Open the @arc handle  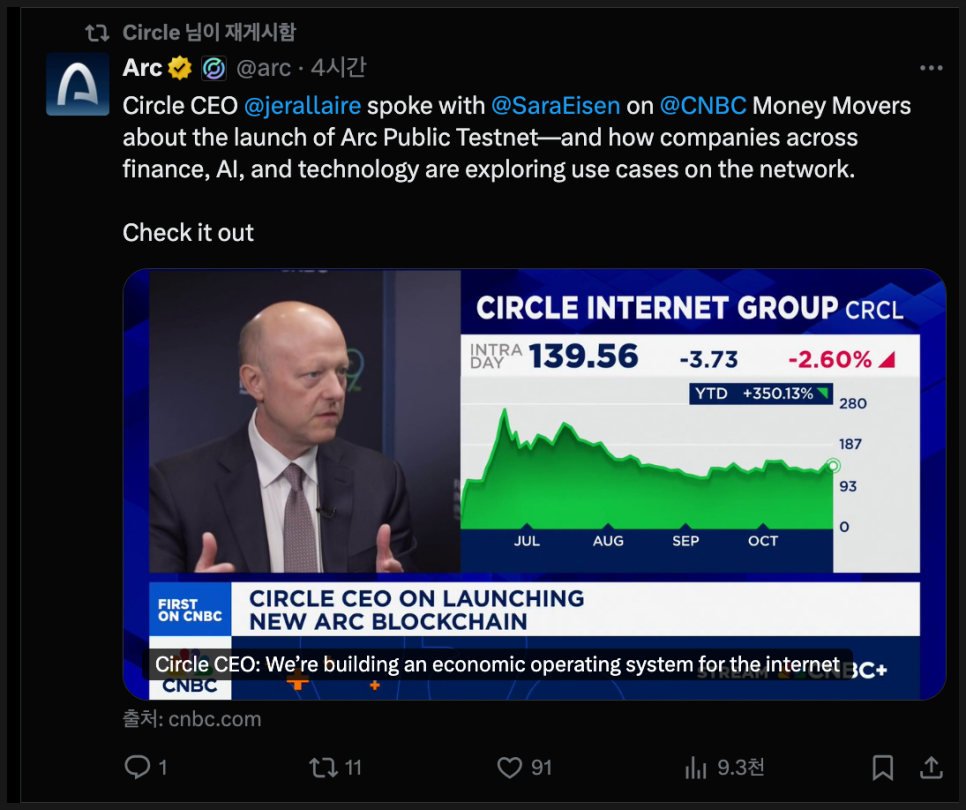pyautogui.click(x=263, y=68)
